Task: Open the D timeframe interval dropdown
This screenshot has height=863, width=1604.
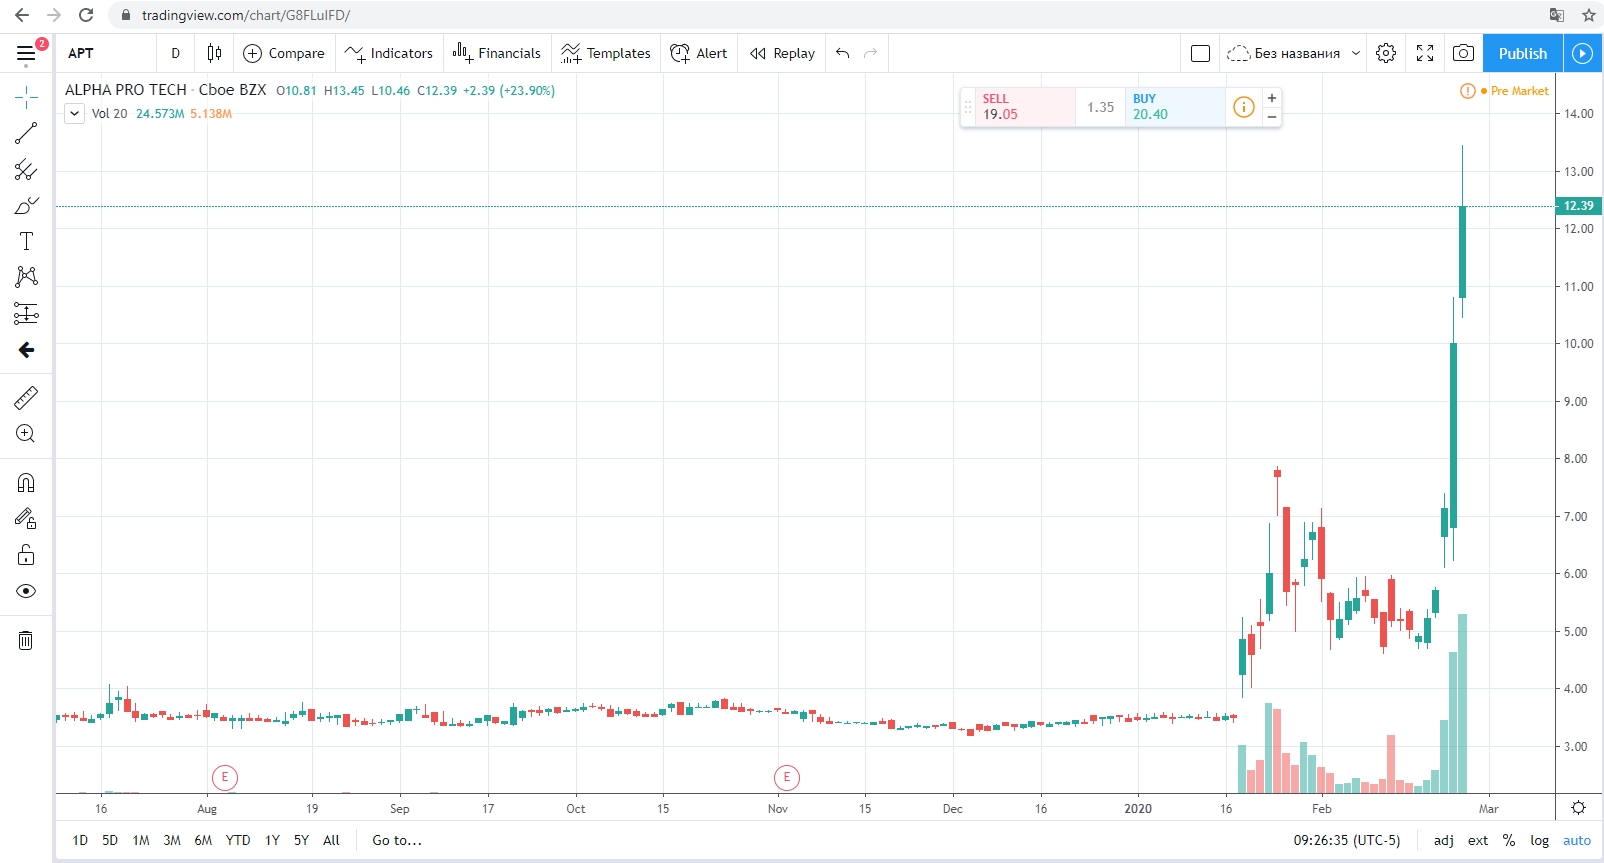Action: coord(176,53)
